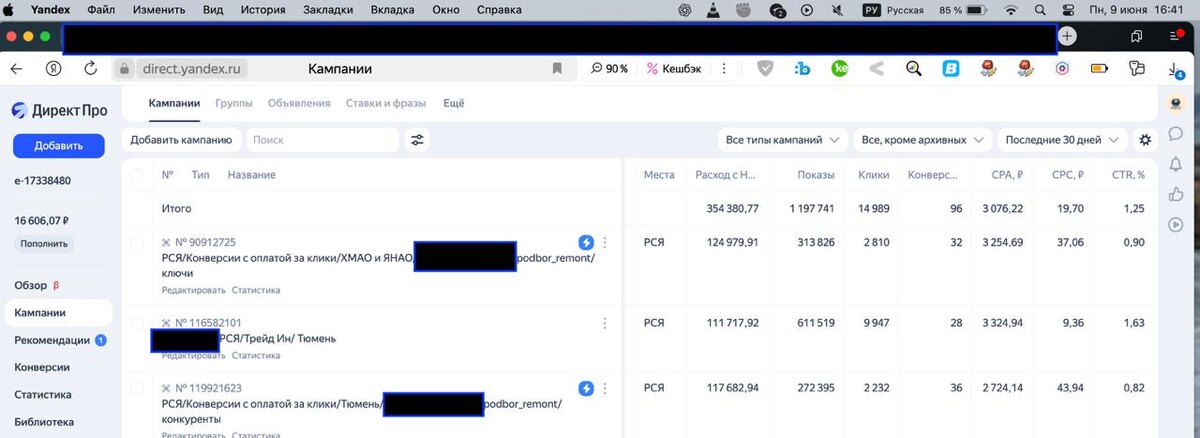
Task: Sort by the Клики column header
Action: pos(874,175)
